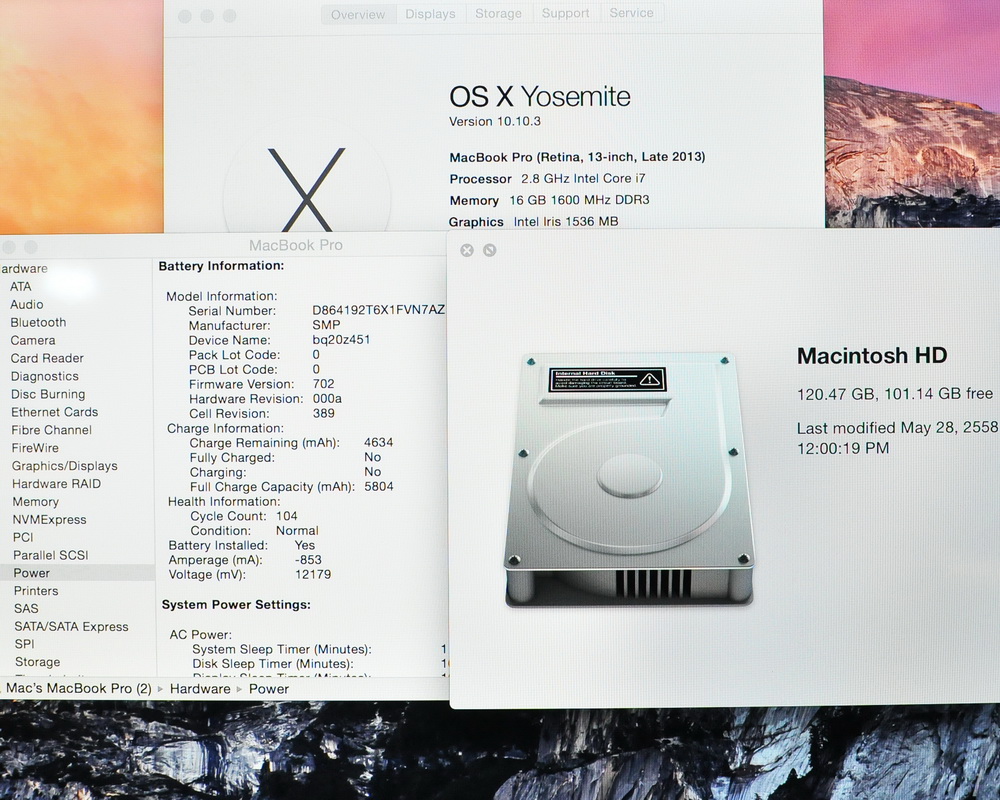Select Printers in the sidebar

point(36,591)
